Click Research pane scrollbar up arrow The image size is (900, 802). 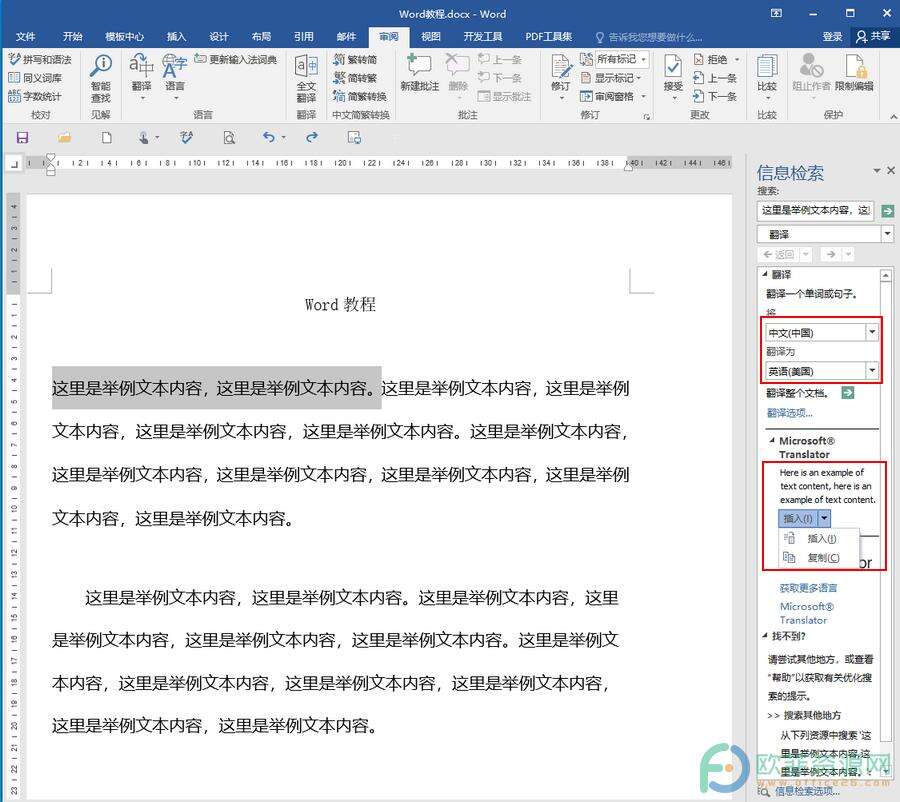pos(885,276)
